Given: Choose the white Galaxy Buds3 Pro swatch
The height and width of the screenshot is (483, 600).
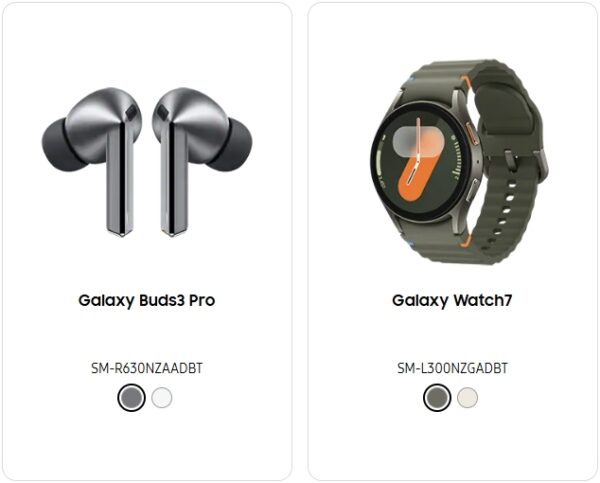Looking at the screenshot, I should tap(161, 398).
